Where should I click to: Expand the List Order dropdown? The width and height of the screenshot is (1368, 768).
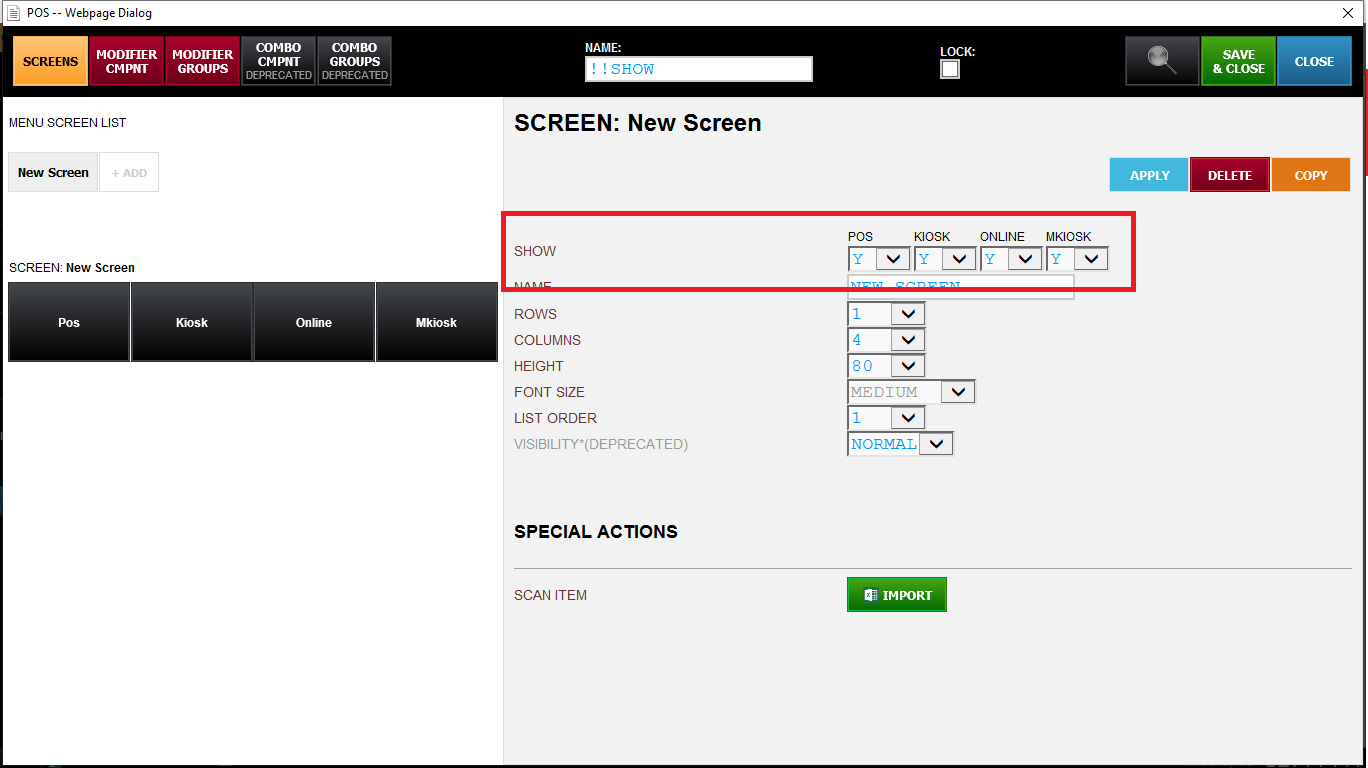click(x=886, y=418)
